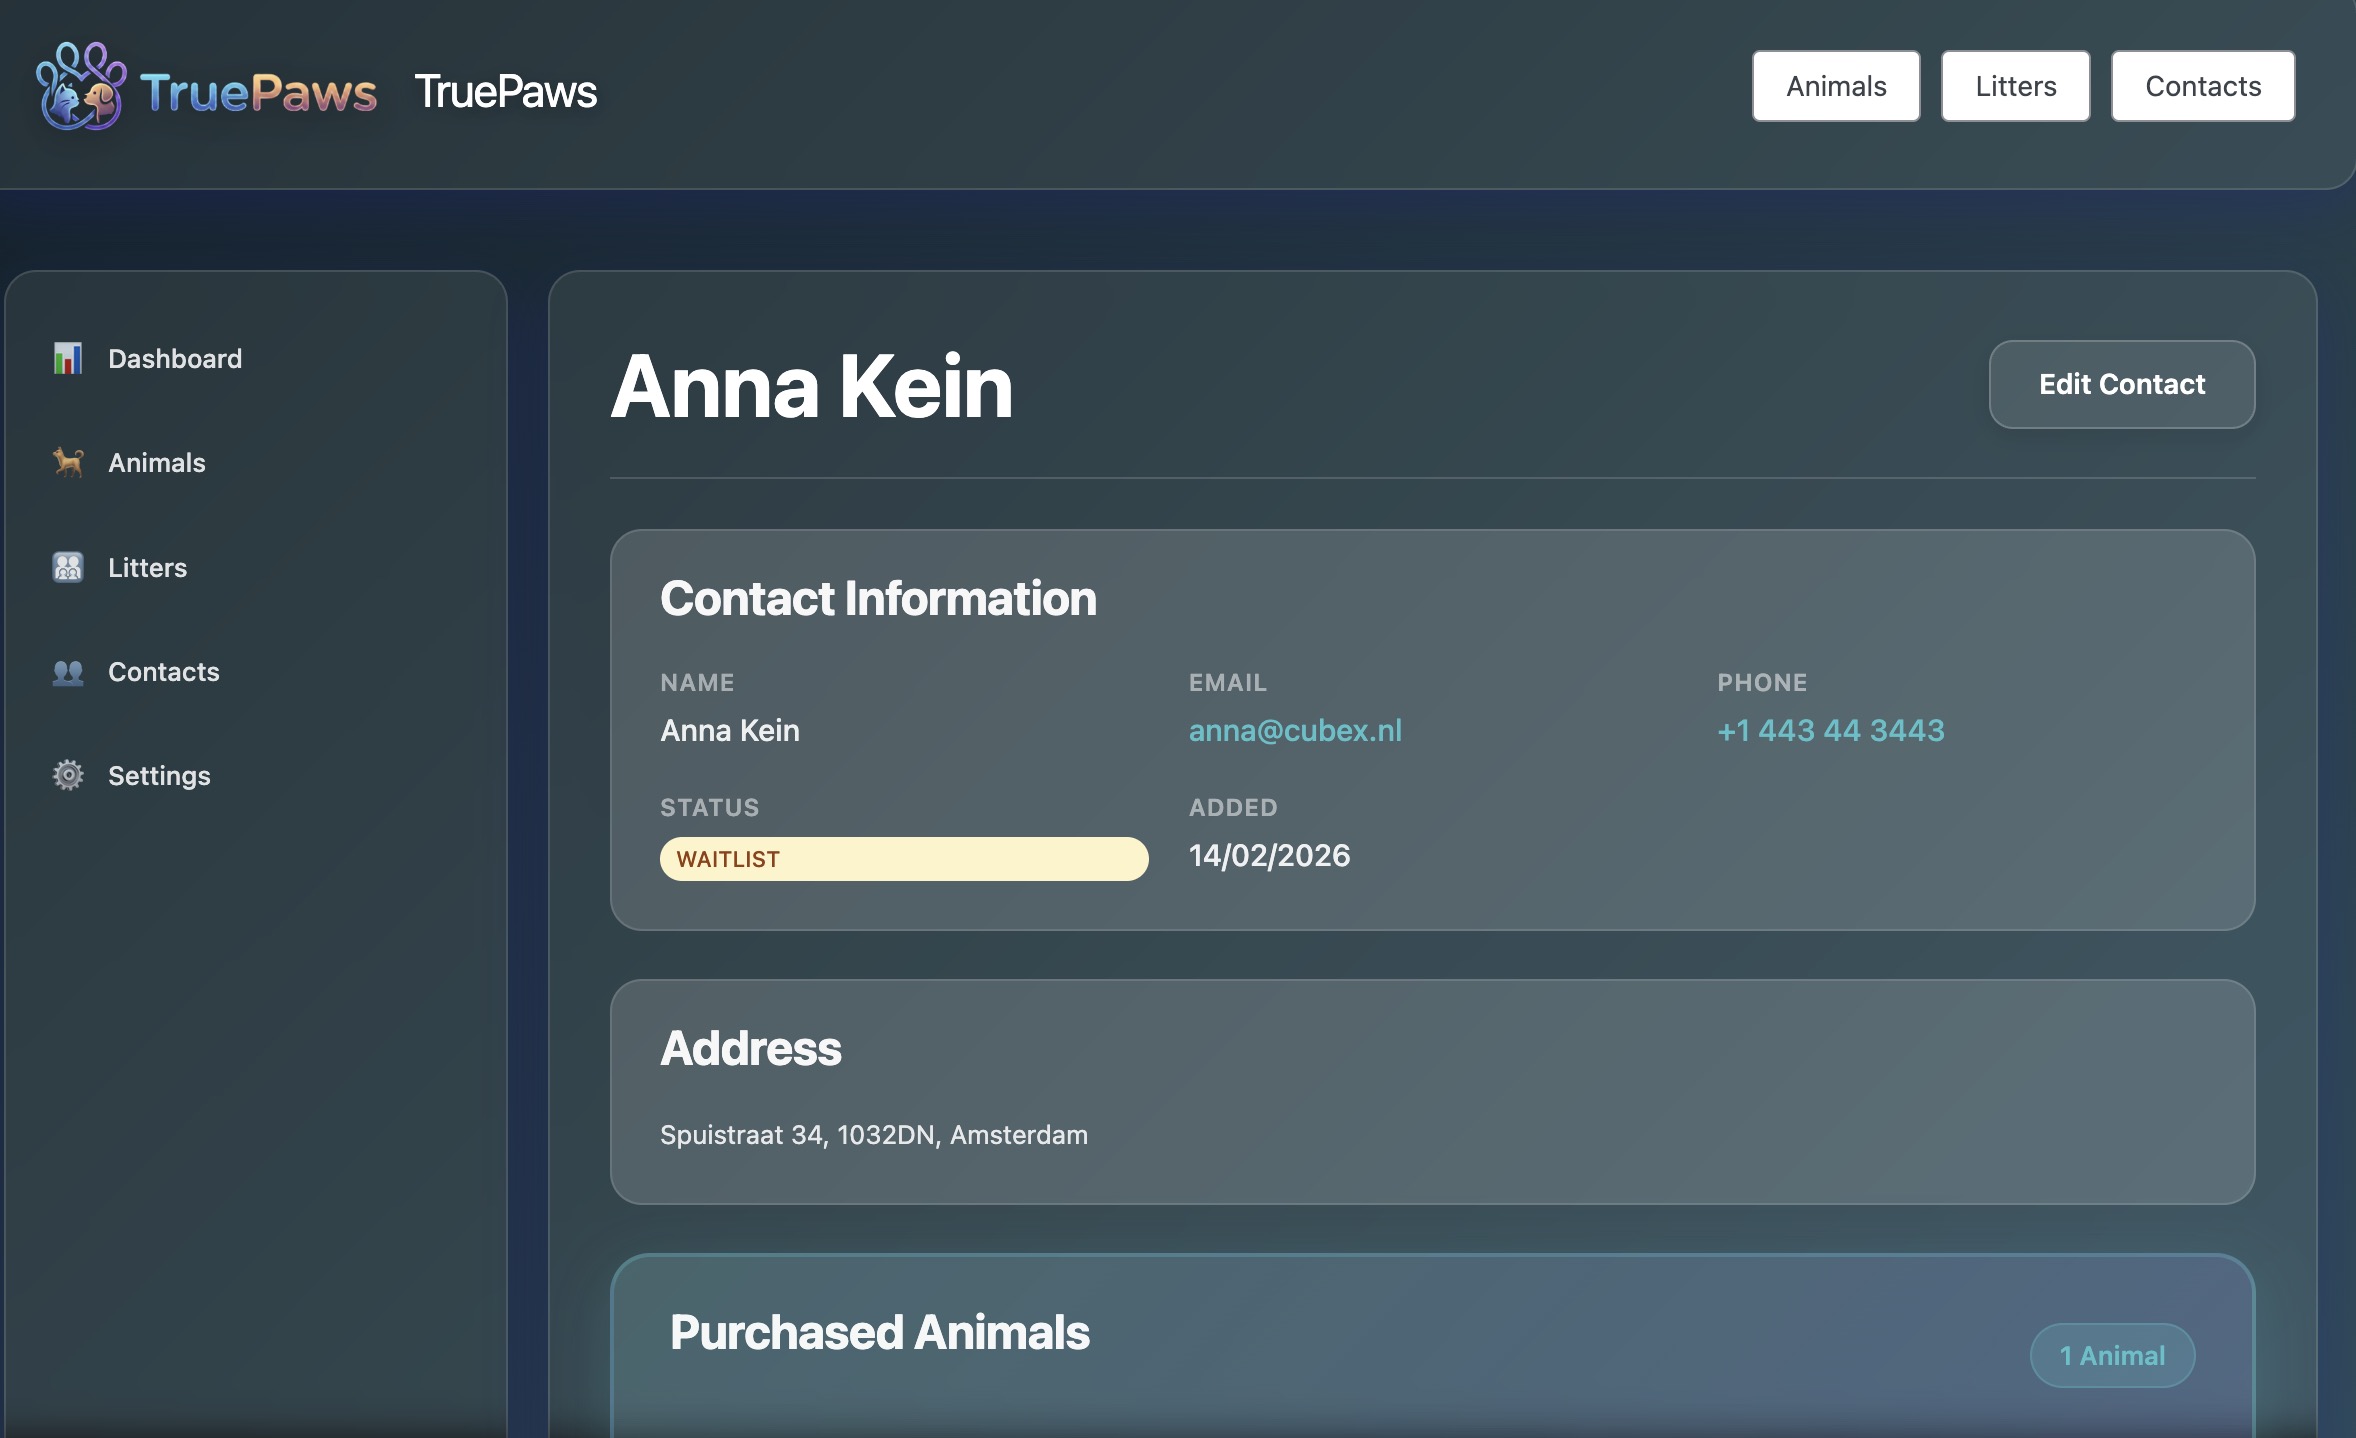Click the Purchased Animals section heading
Image resolution: width=2356 pixels, height=1438 pixels.
tap(879, 1332)
